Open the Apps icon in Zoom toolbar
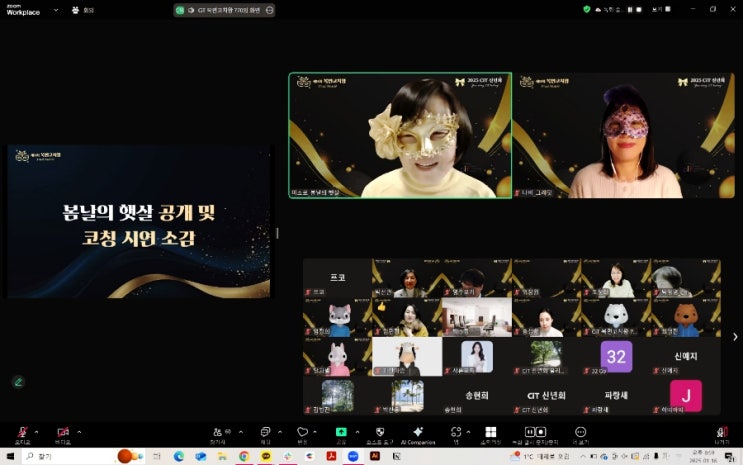743x465 pixels. point(456,432)
